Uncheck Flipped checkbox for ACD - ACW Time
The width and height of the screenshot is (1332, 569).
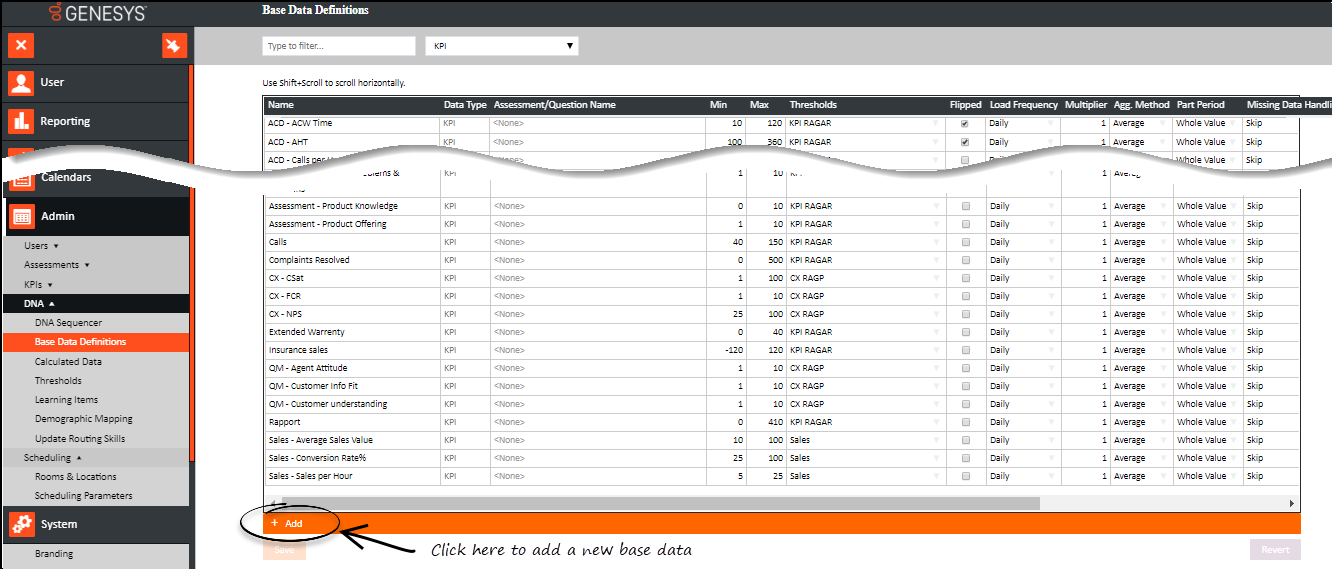[965, 124]
